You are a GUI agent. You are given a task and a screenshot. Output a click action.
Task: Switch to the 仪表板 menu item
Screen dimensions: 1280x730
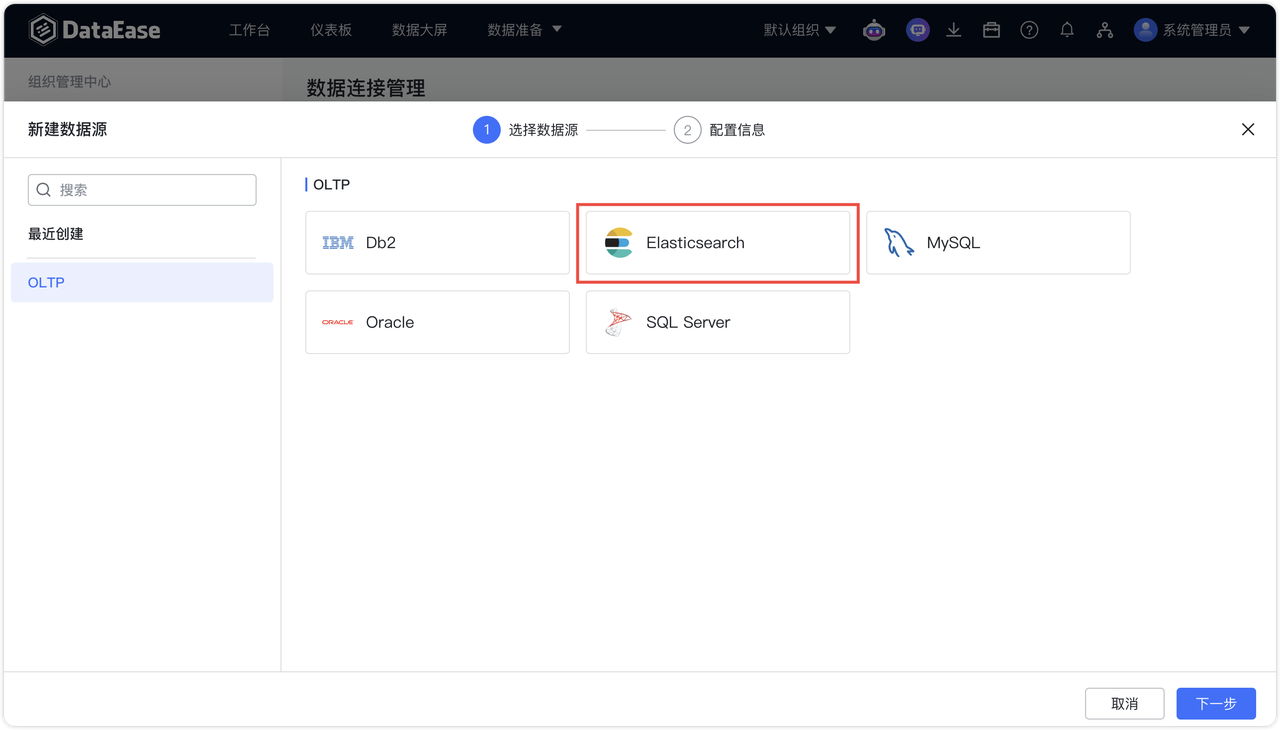pyautogui.click(x=331, y=29)
